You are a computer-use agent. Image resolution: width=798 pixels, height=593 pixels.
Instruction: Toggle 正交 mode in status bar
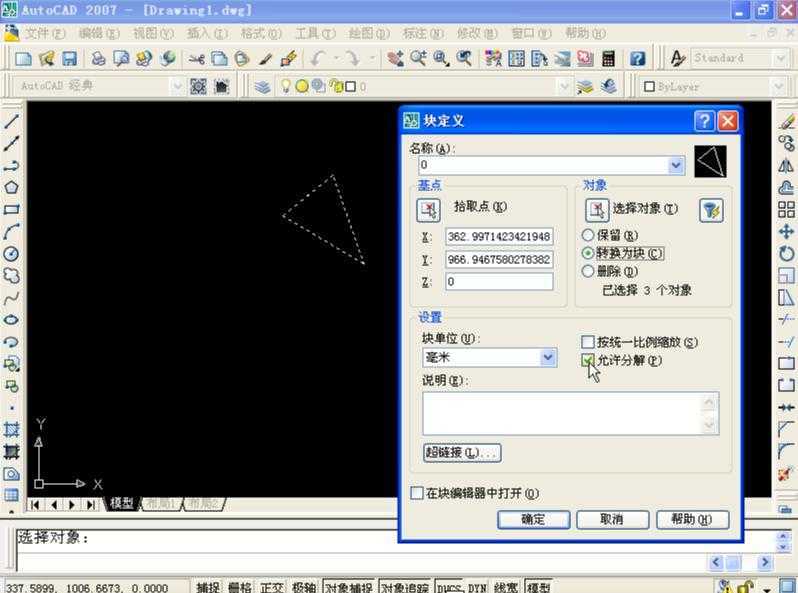(x=271, y=587)
